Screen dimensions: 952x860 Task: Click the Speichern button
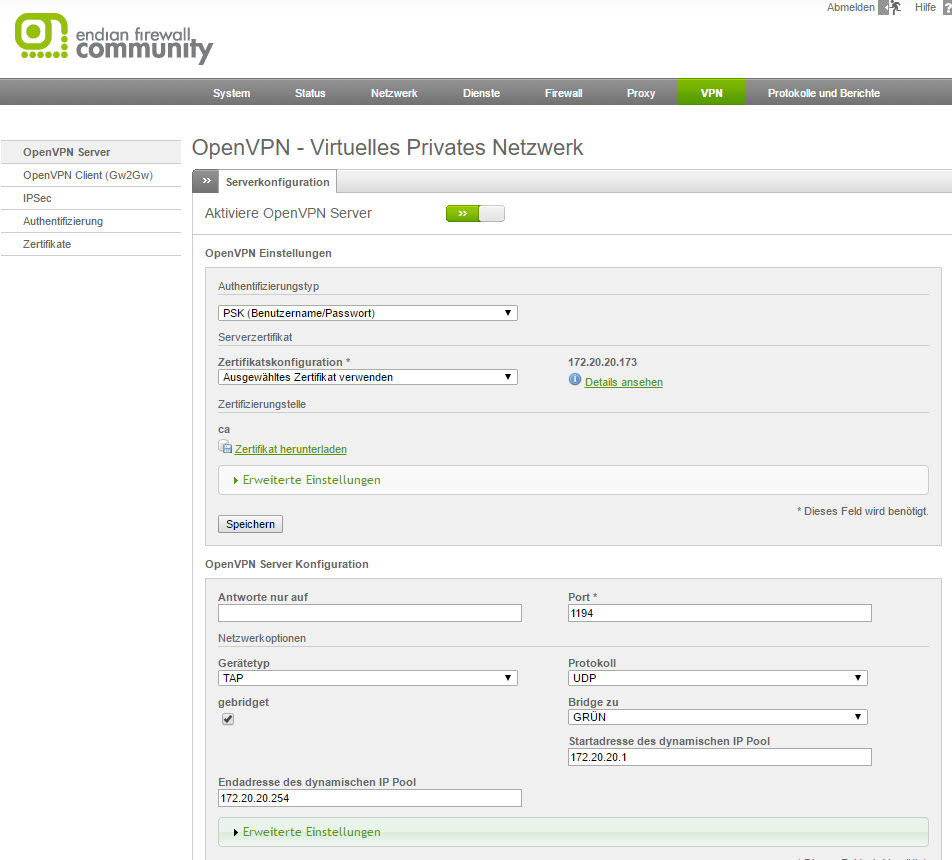[x=250, y=524]
